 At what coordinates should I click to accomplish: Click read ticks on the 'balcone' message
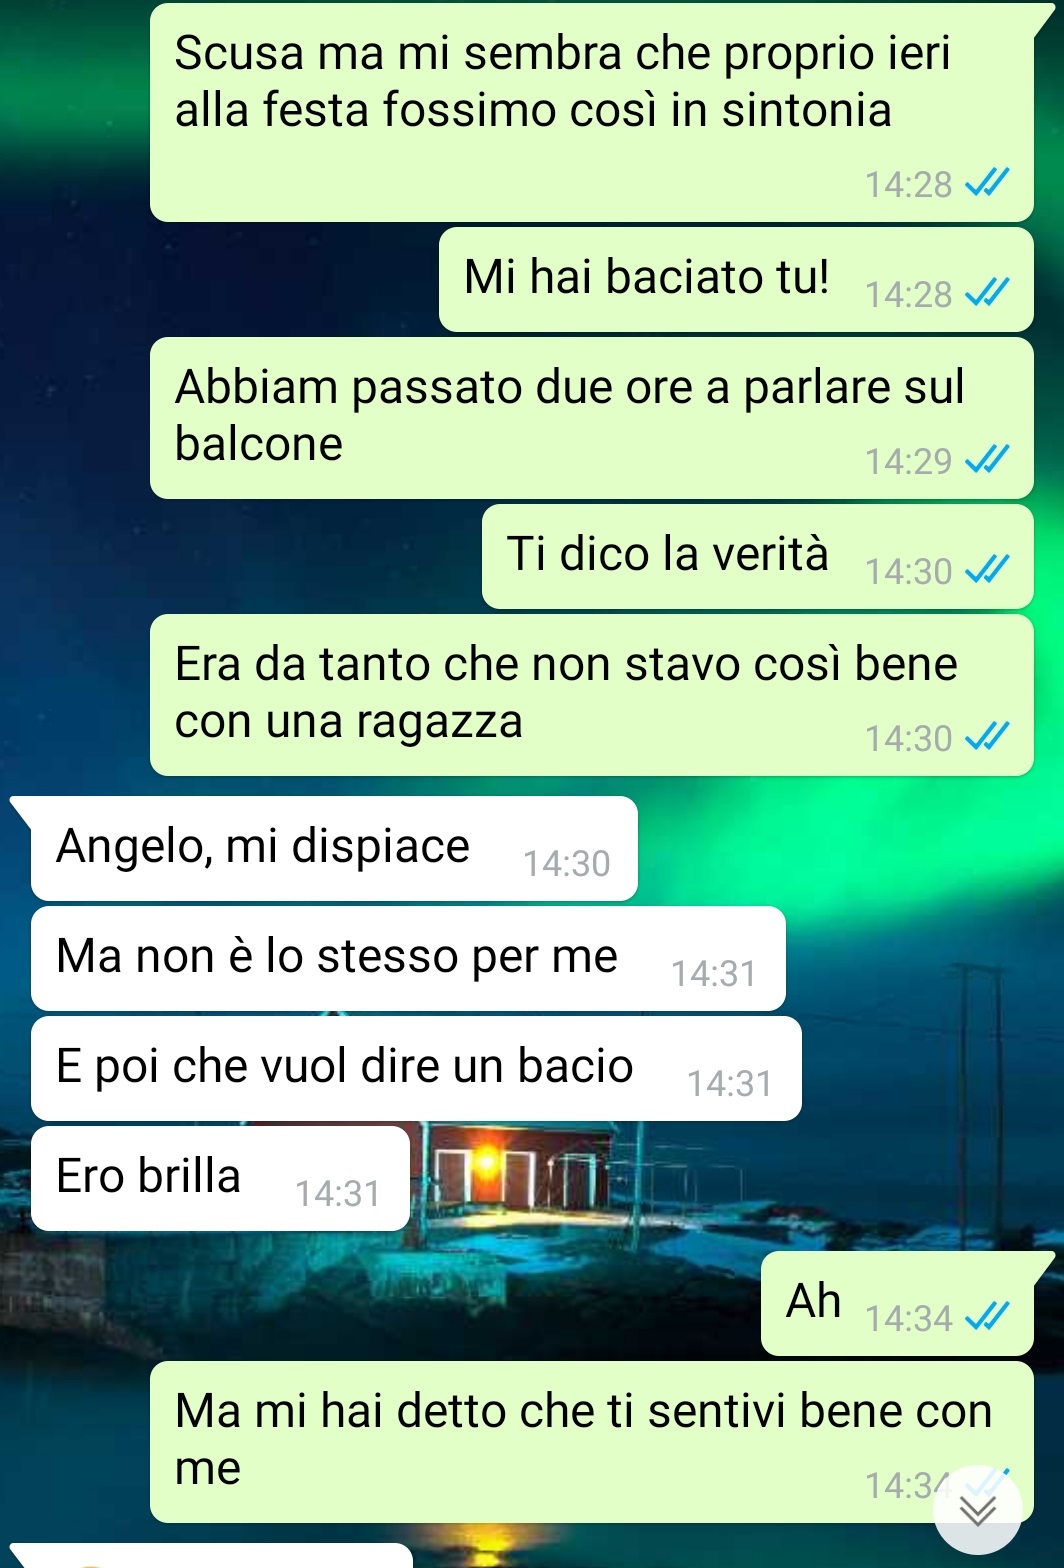986,460
